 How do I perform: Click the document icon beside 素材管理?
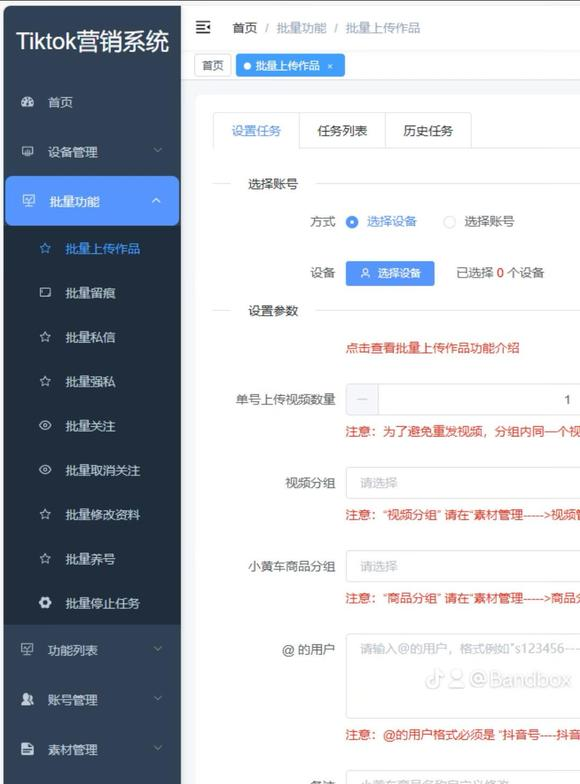coord(28,749)
